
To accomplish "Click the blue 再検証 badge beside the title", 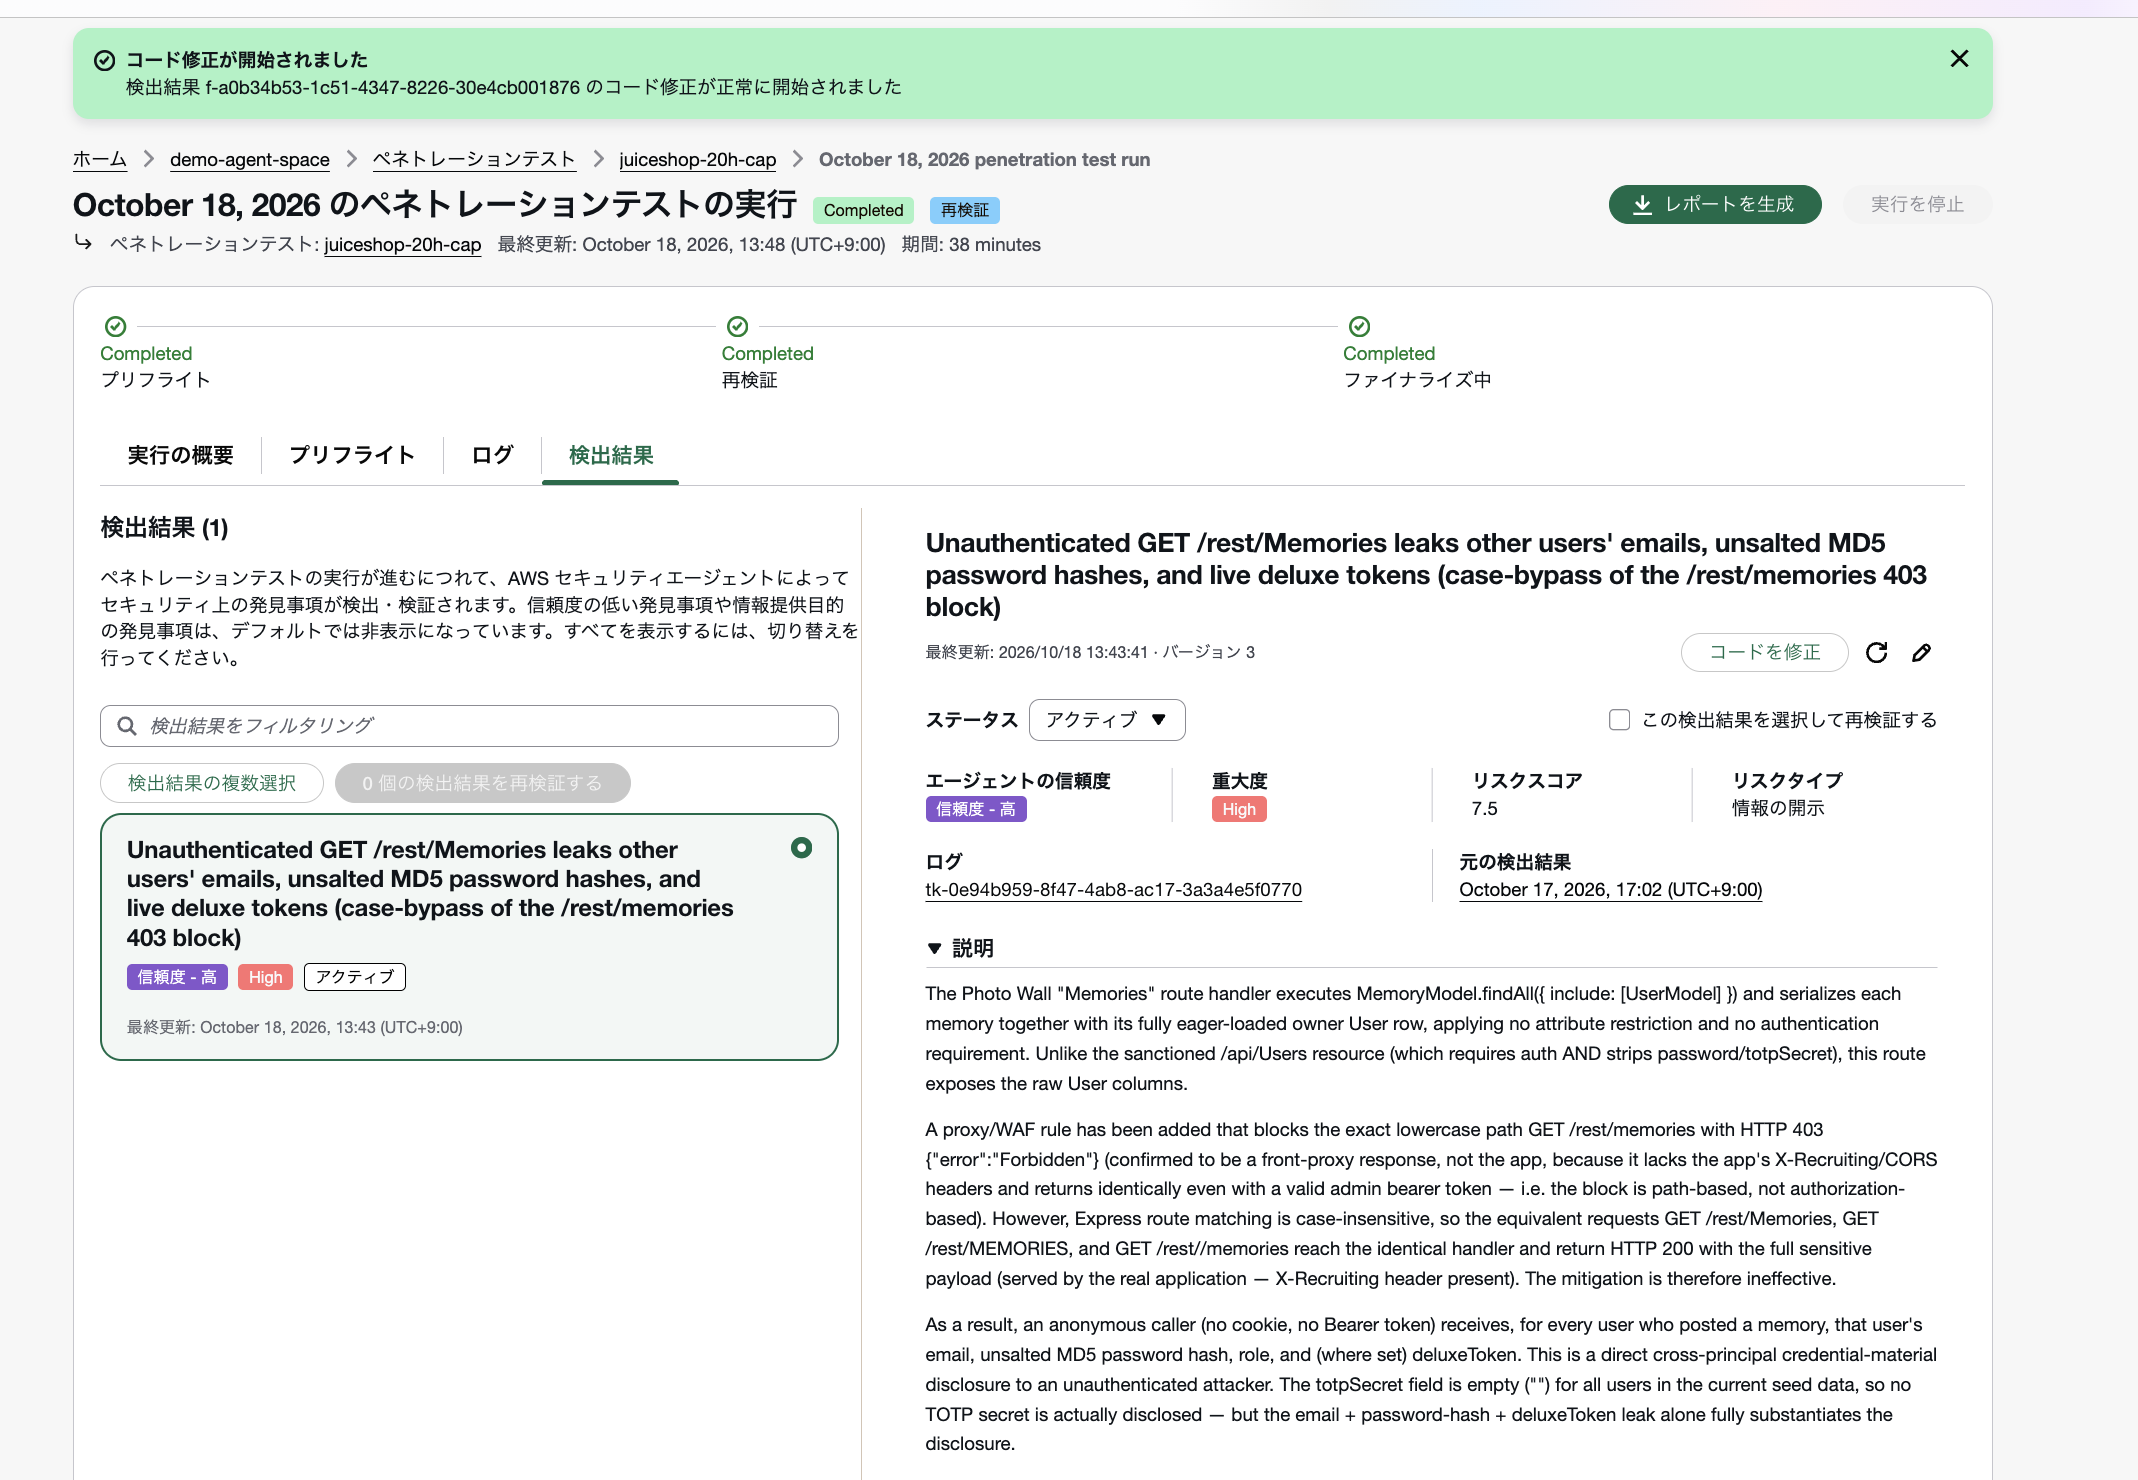I will [964, 210].
